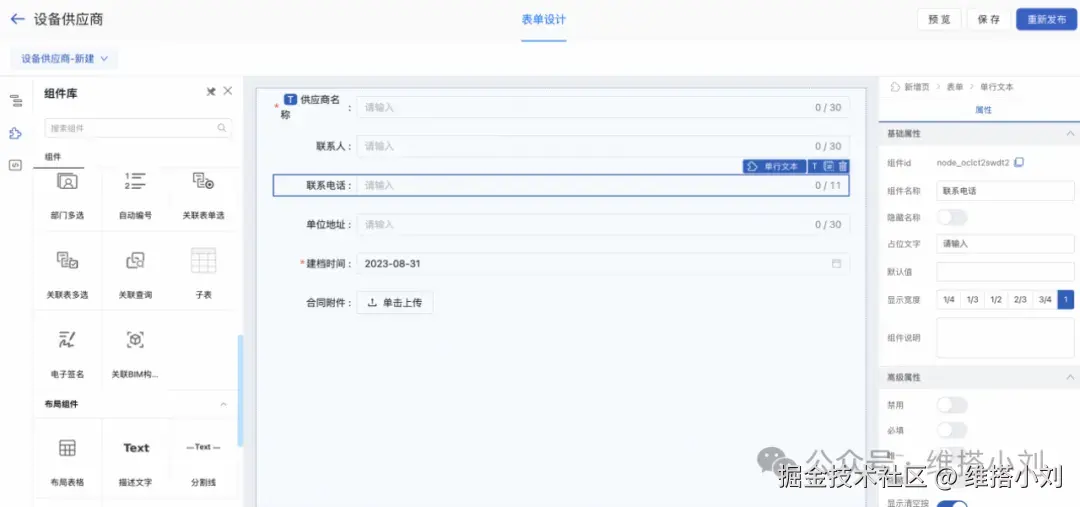This screenshot has width=1080, height=507.
Task: Switch to the 表单设计 tab
Action: point(543,20)
